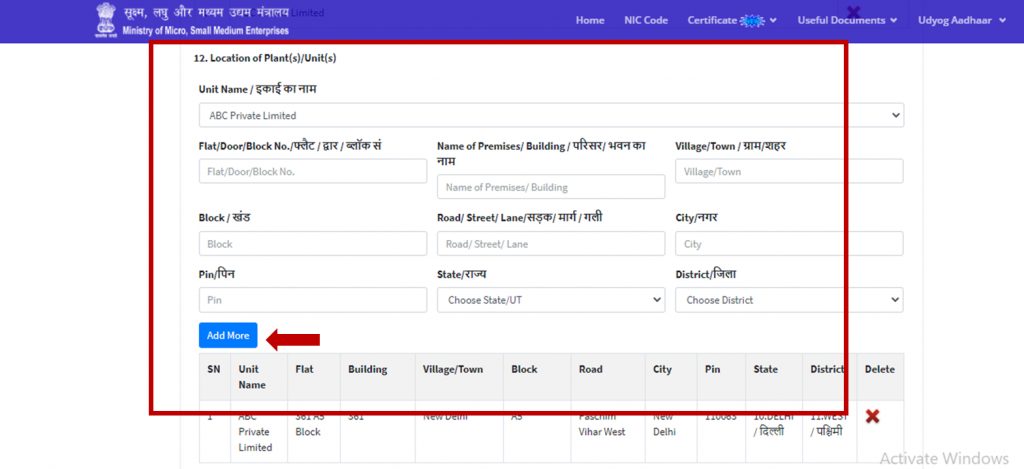Open the NIC Code page
This screenshot has width=1024, height=469.
[645, 20]
